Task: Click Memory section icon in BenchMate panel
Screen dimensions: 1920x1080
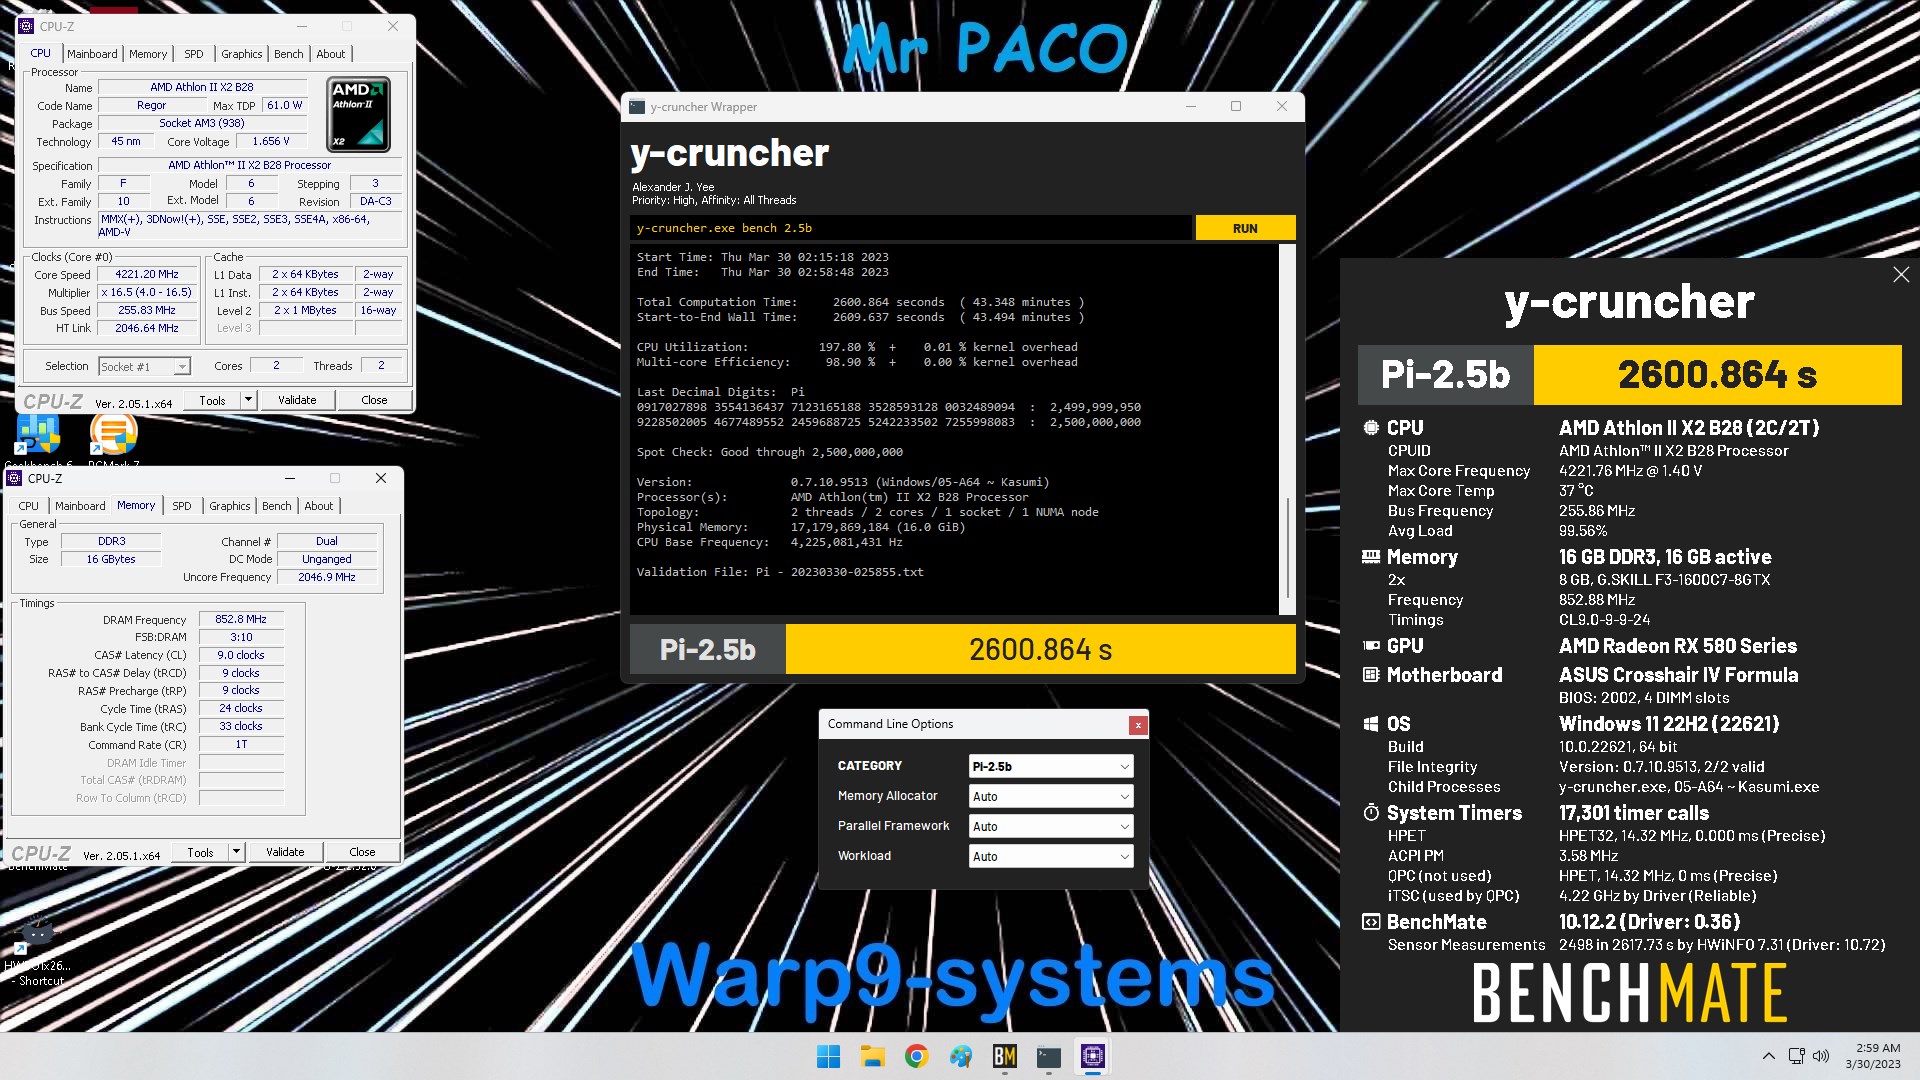Action: pyautogui.click(x=1371, y=557)
